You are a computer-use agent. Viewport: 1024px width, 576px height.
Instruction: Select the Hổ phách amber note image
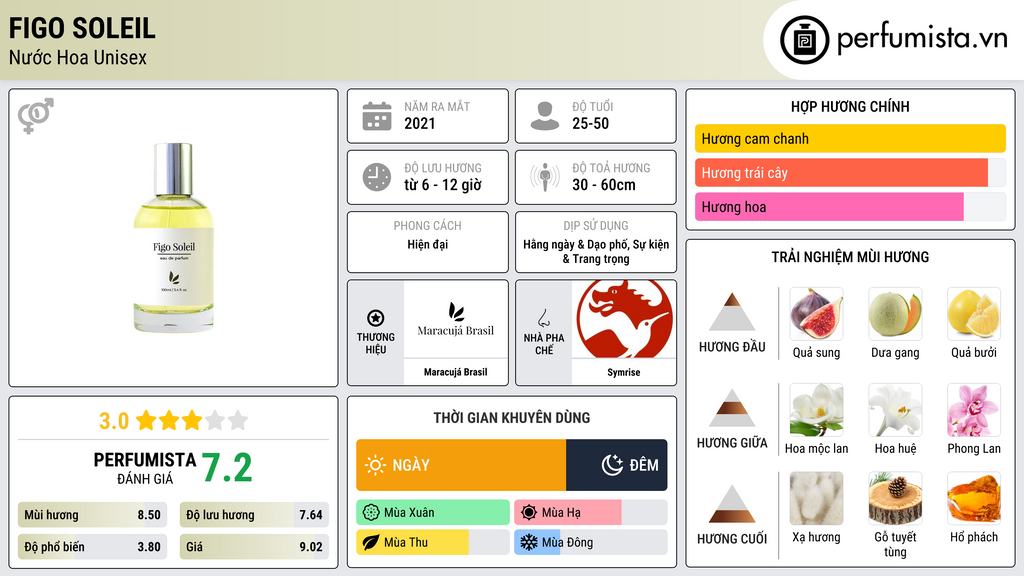pos(974,499)
